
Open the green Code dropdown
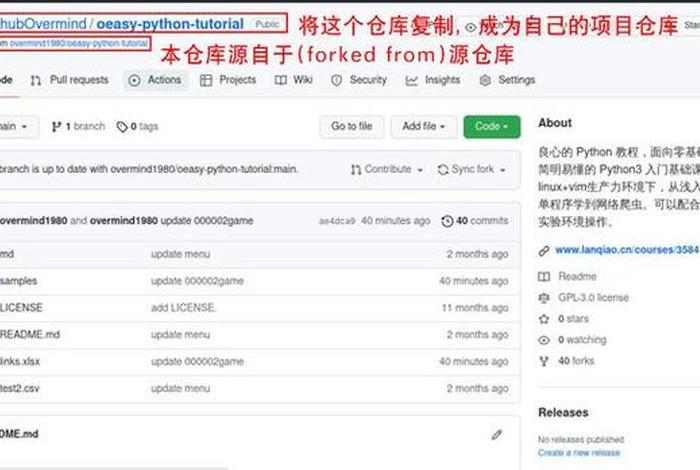(492, 126)
